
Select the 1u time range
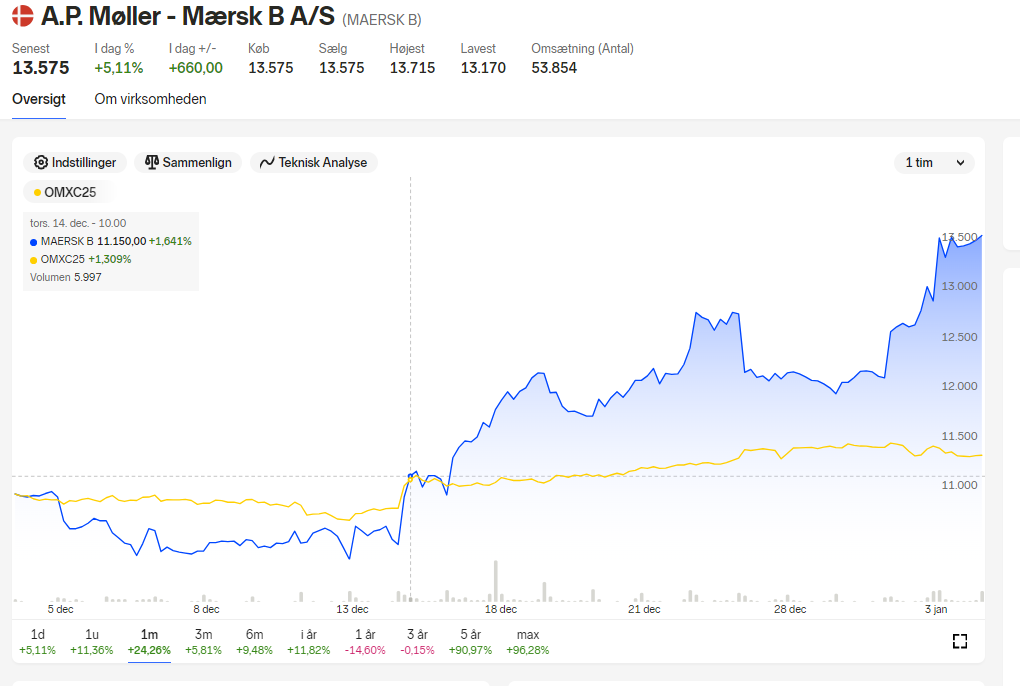(92, 641)
